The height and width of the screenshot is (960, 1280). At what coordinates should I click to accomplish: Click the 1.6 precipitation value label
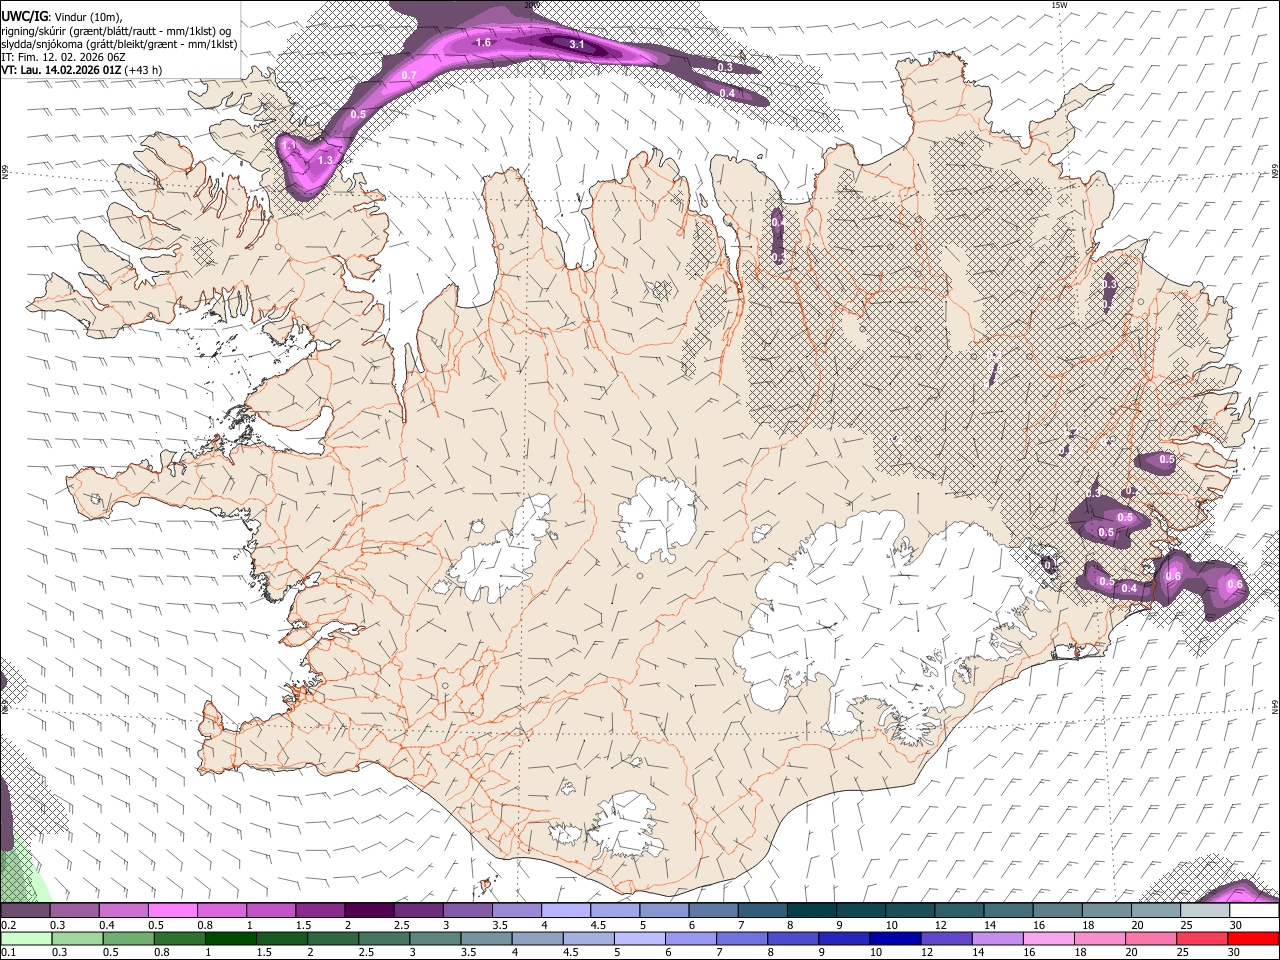483,42
